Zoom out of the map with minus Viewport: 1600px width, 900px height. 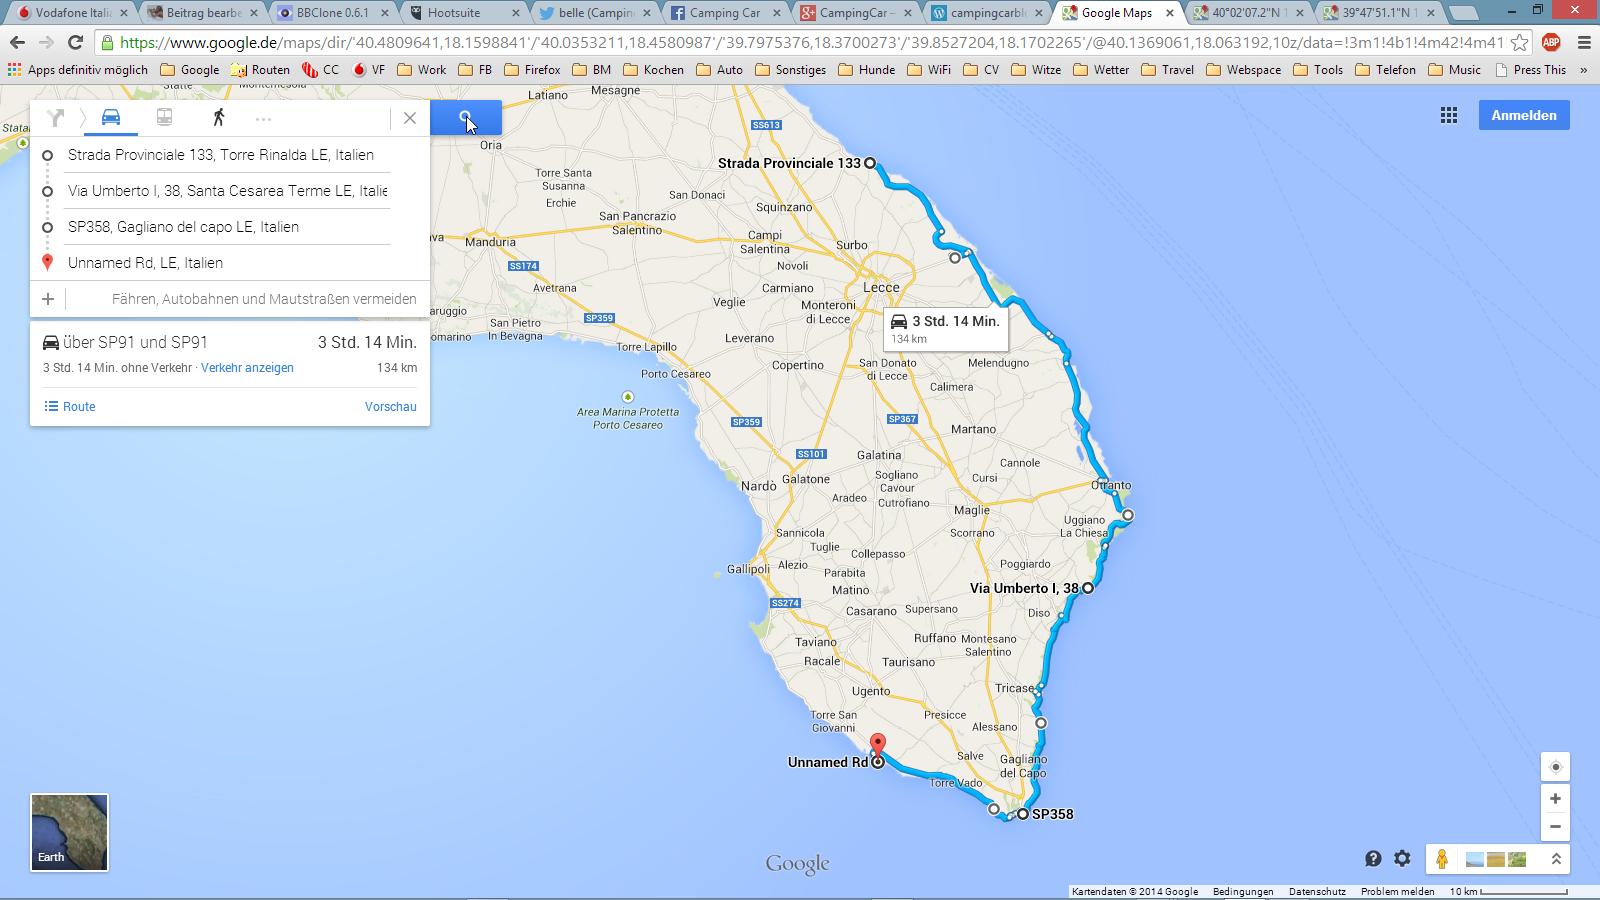coord(1555,827)
